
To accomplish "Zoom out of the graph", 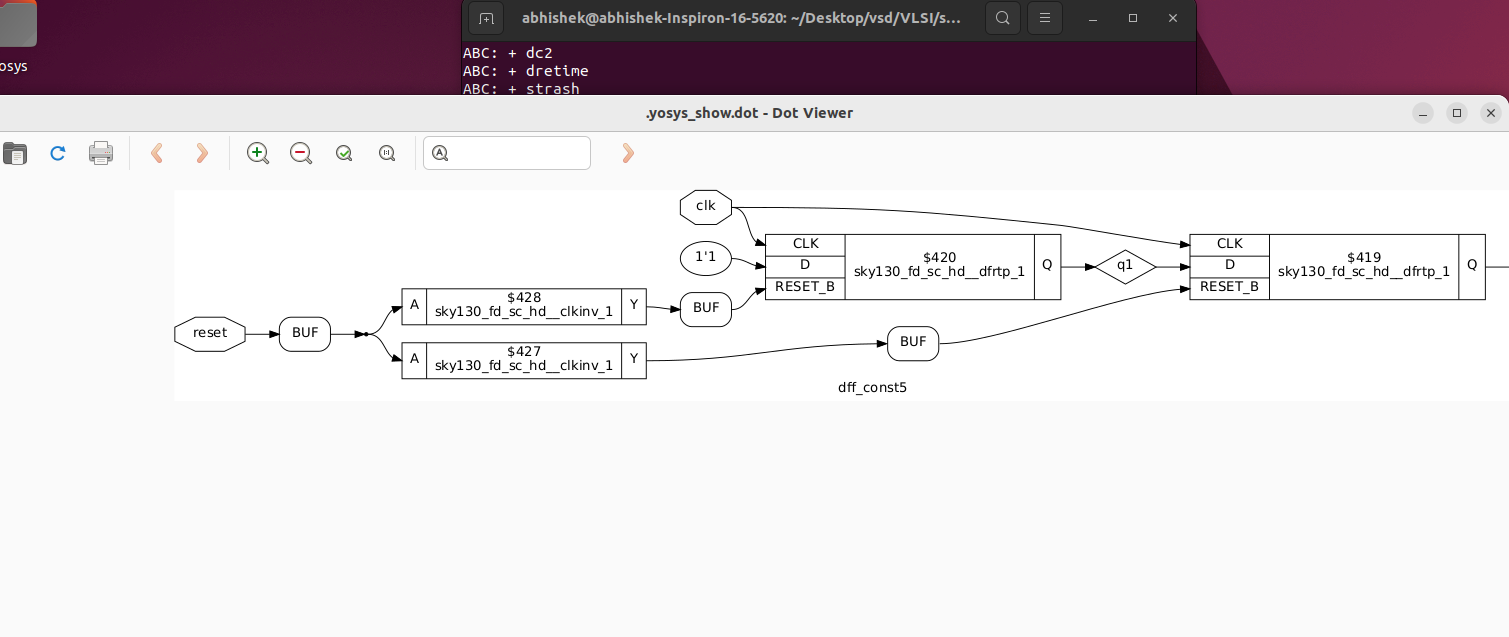I will (x=301, y=153).
